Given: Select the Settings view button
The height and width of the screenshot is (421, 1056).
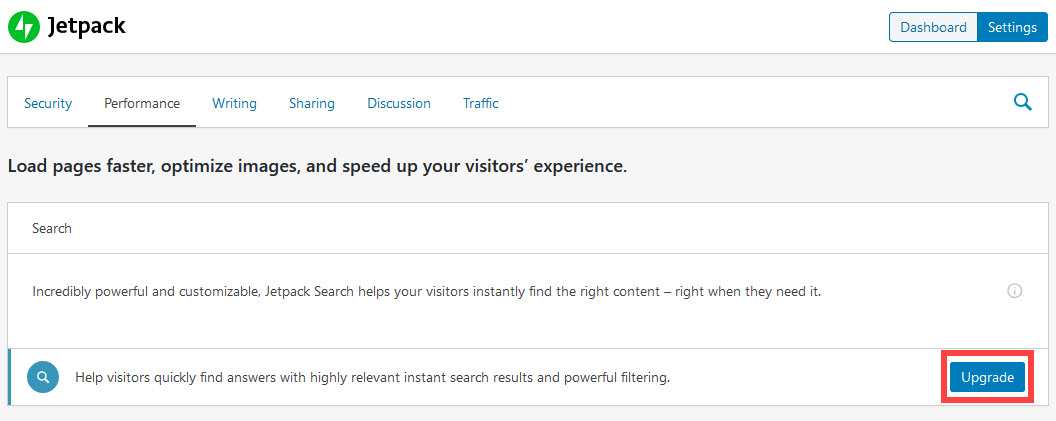Looking at the screenshot, I should click(1012, 27).
